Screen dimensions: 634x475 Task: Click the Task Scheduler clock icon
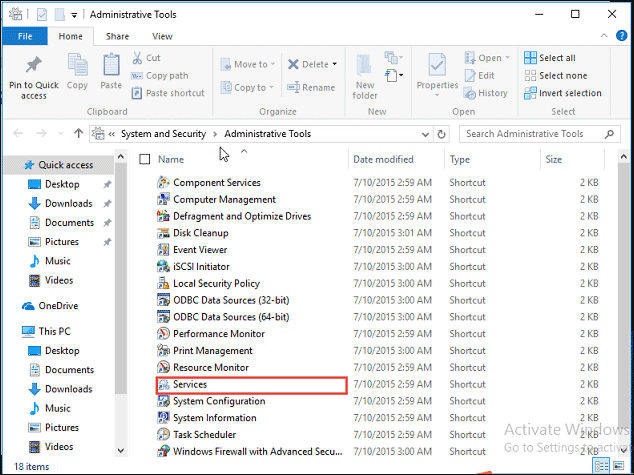[x=163, y=435]
